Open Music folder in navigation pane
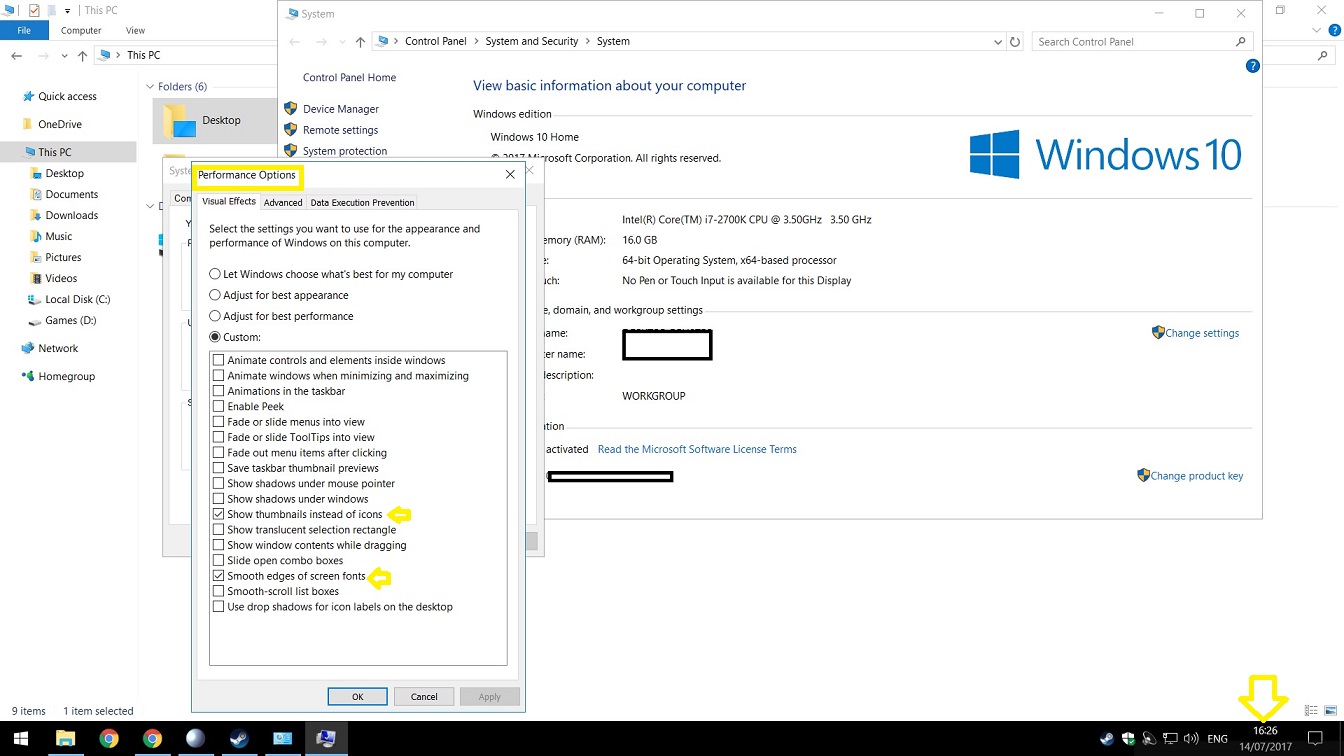The image size is (1344, 756). 59,236
